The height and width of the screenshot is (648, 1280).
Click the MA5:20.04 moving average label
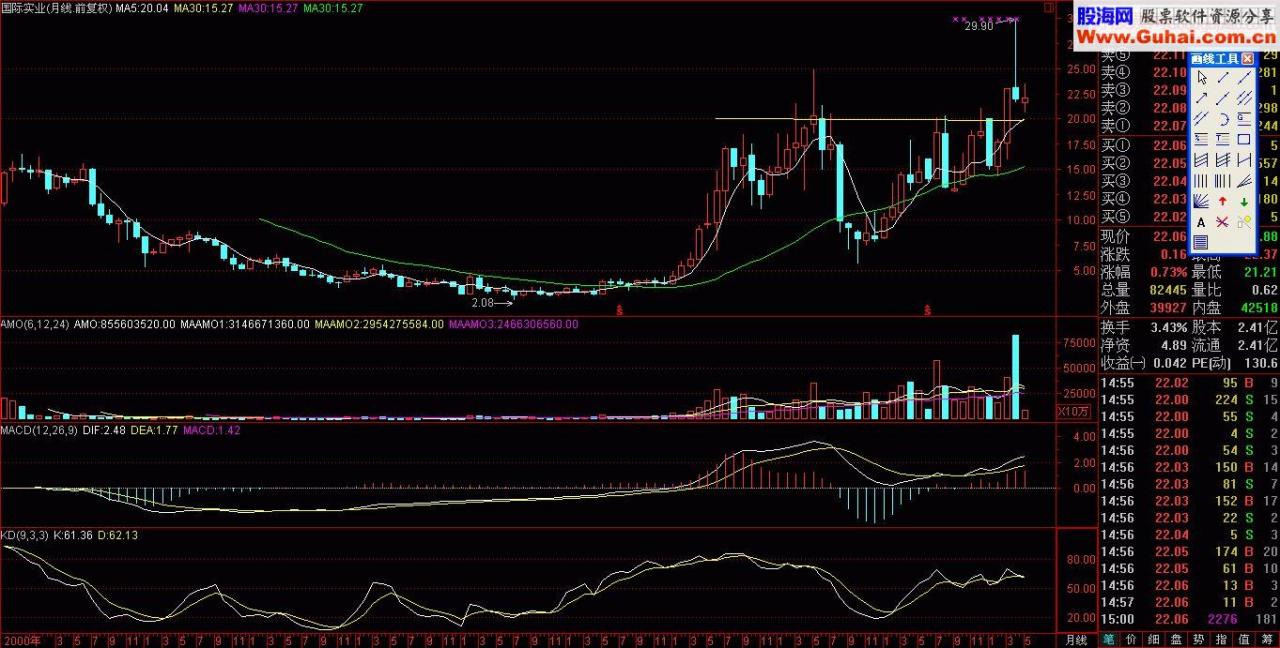141,7
